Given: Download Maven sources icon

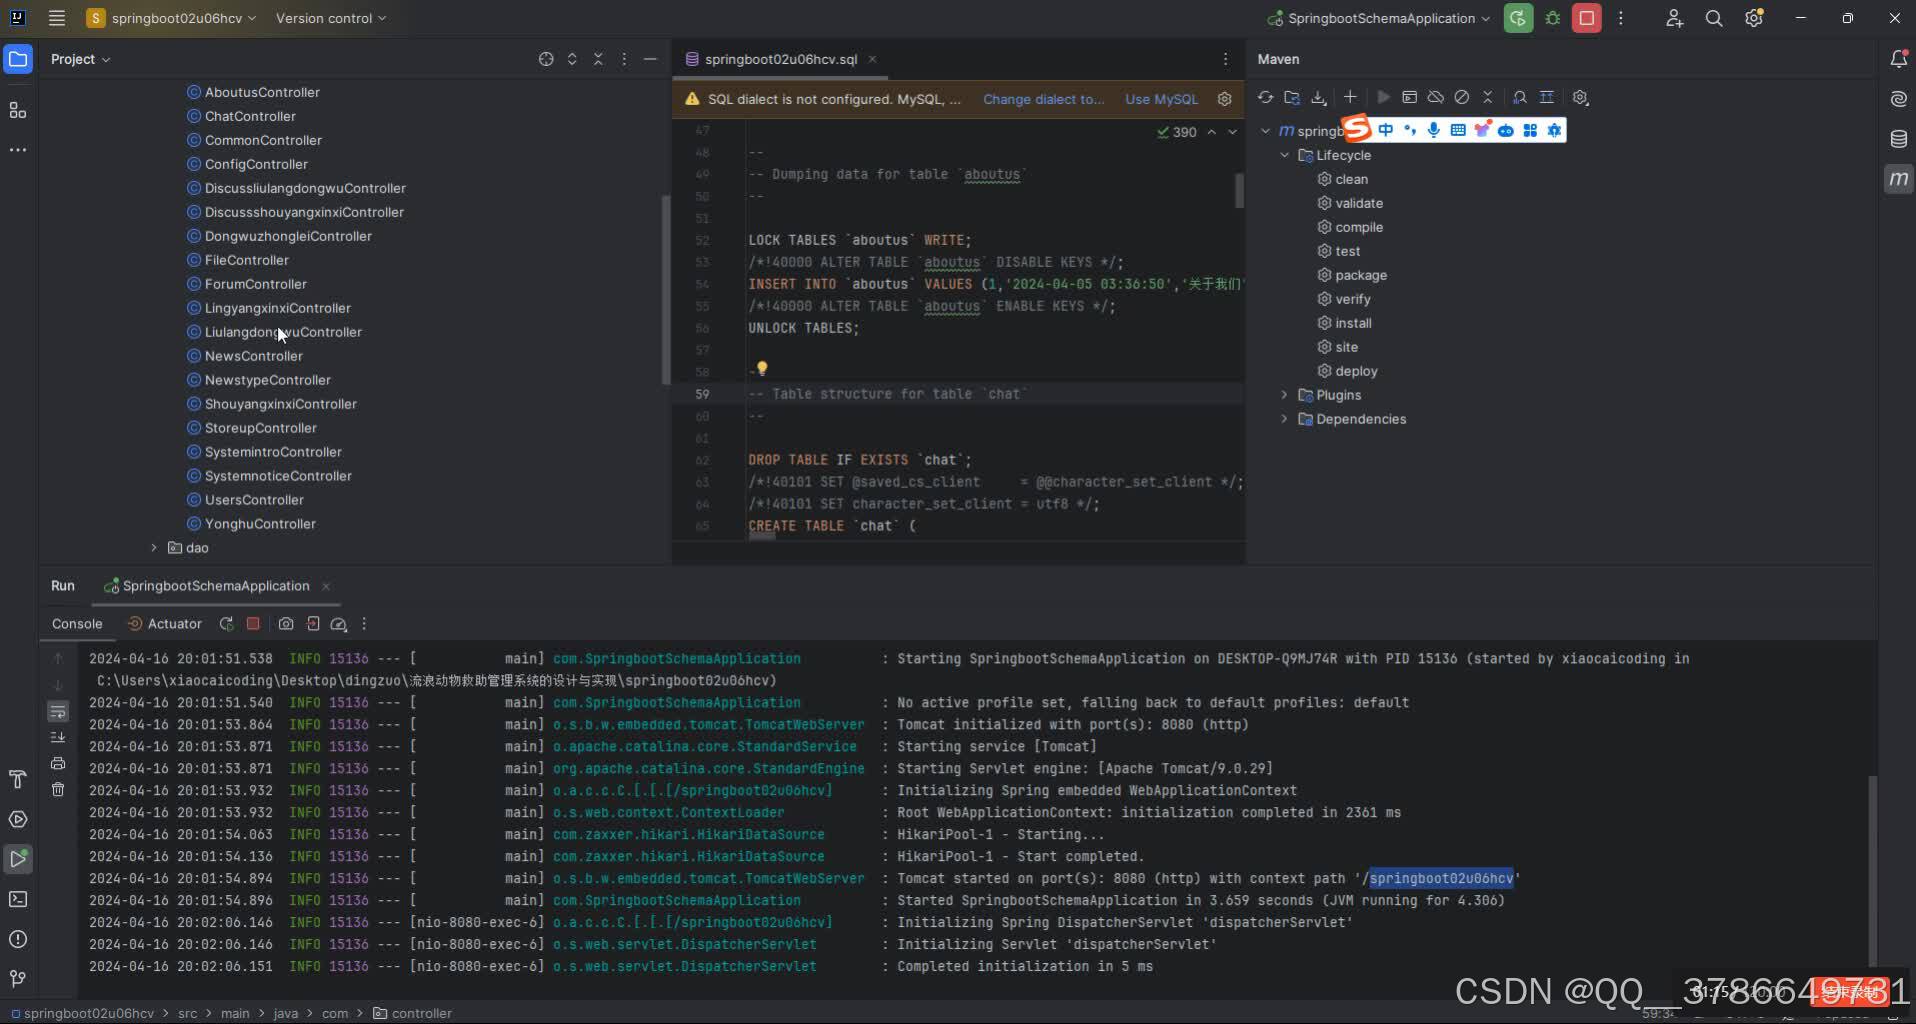Looking at the screenshot, I should tap(1319, 97).
